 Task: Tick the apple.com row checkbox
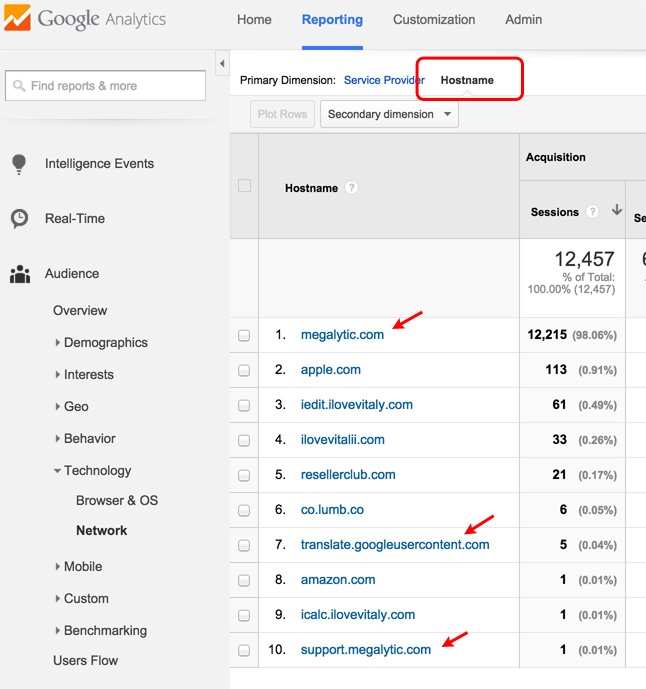[x=244, y=370]
